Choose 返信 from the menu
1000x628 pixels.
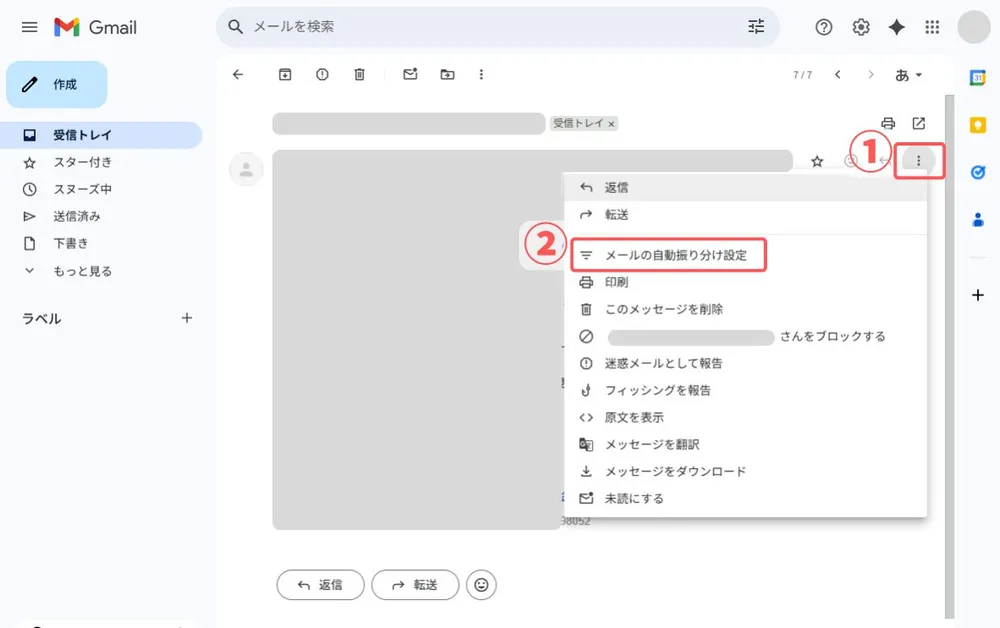click(x=746, y=187)
